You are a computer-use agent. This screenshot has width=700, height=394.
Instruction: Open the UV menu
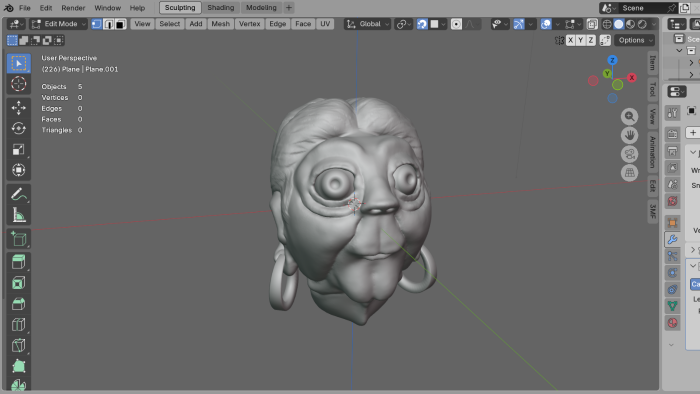(325, 24)
